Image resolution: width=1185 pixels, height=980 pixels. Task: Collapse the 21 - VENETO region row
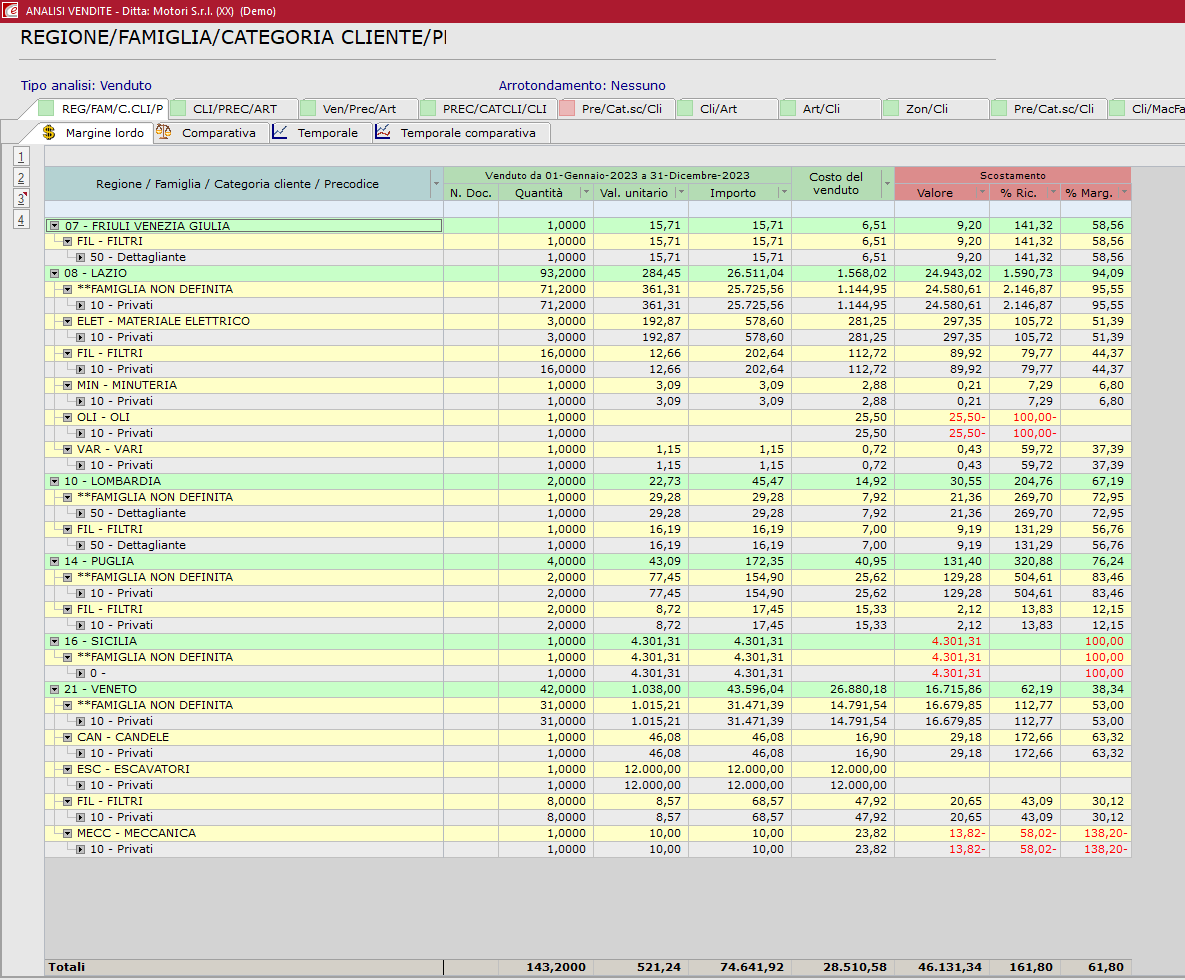point(55,689)
